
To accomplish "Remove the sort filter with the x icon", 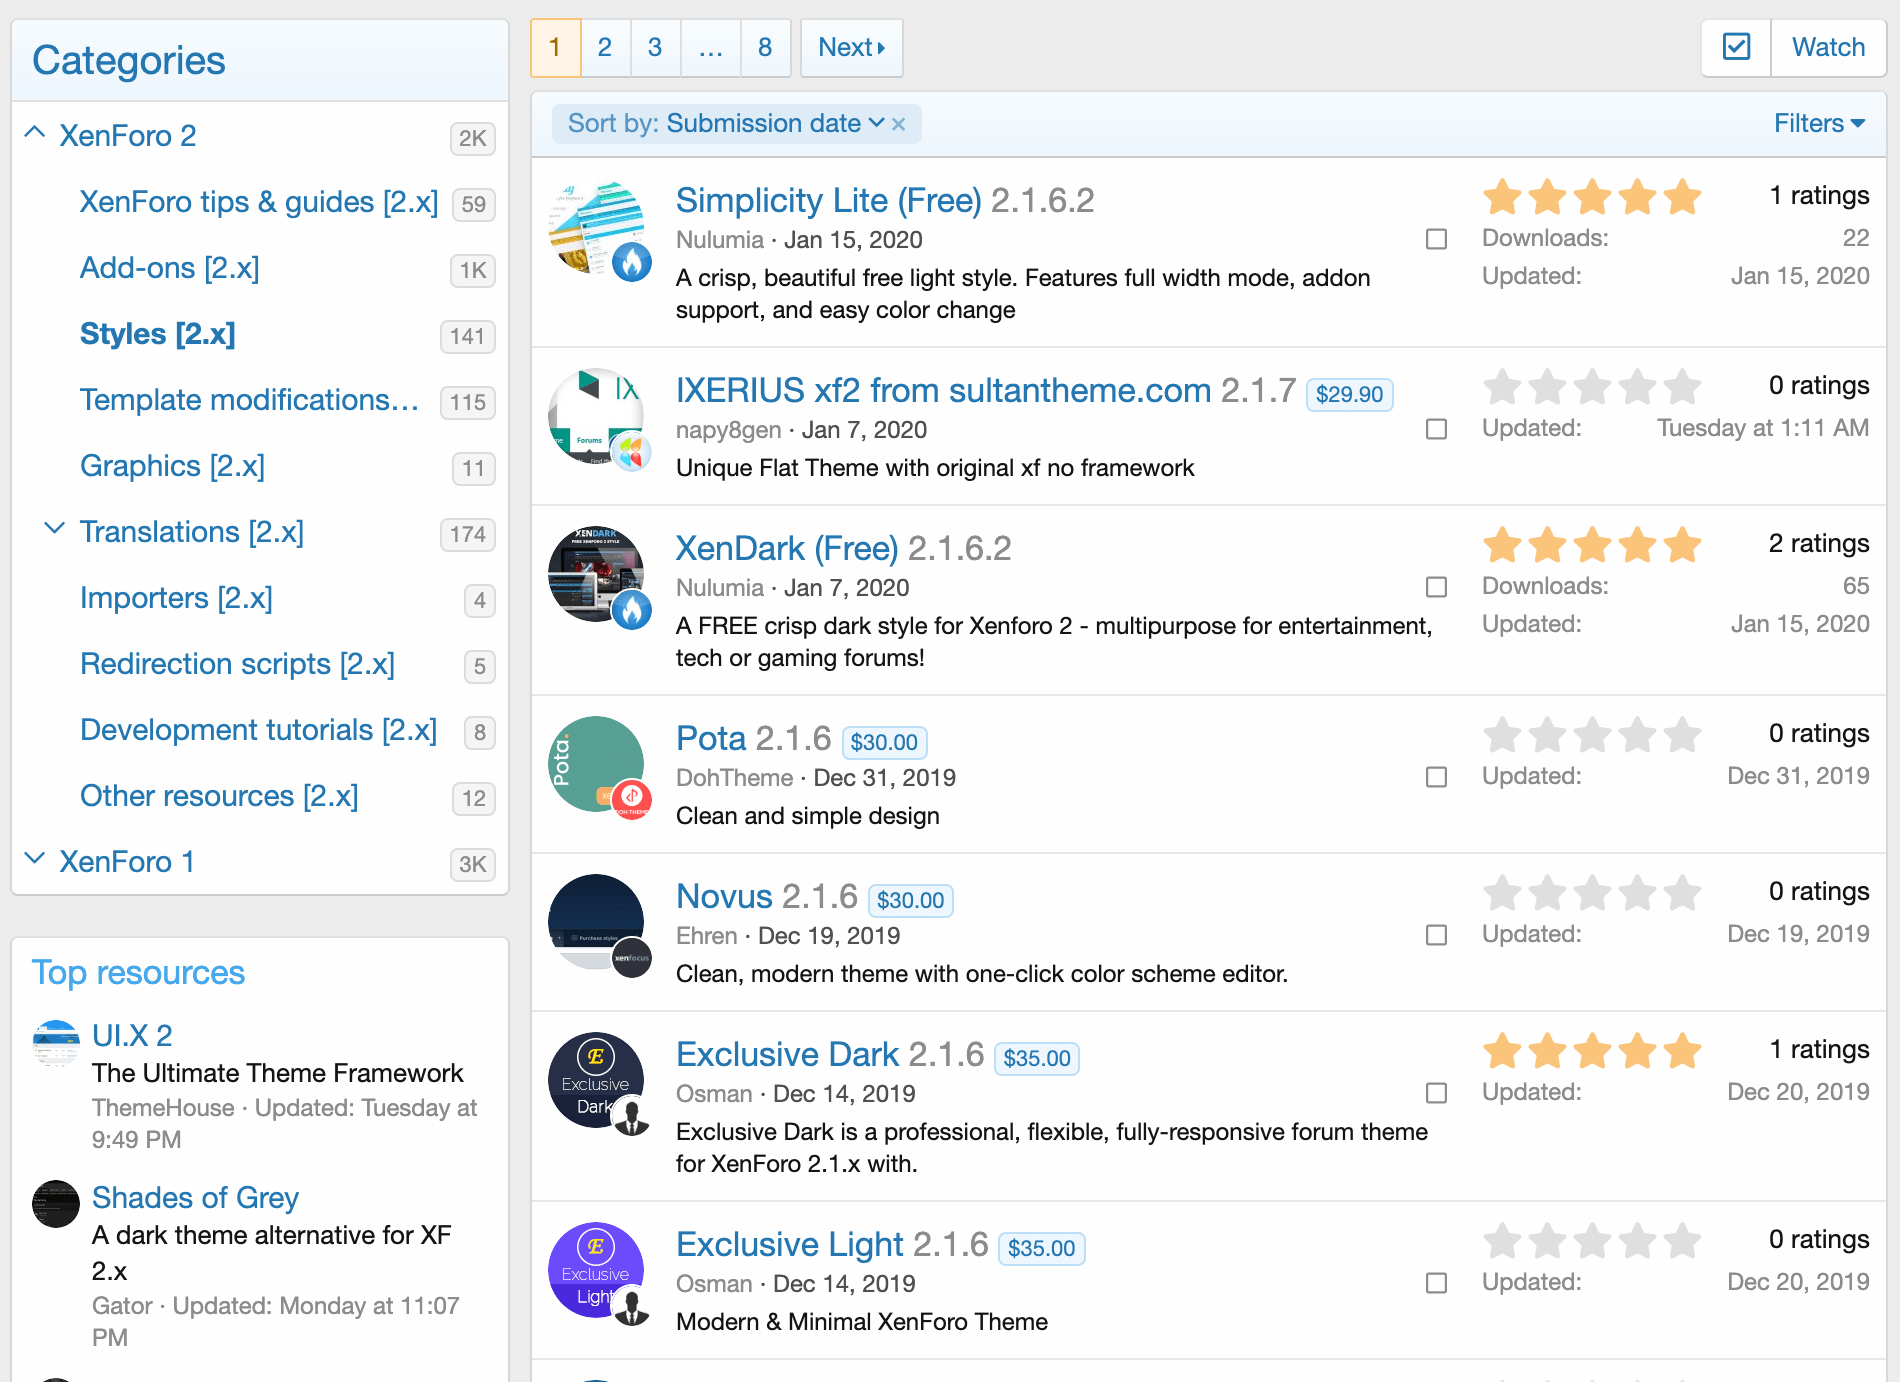I will pyautogui.click(x=899, y=124).
